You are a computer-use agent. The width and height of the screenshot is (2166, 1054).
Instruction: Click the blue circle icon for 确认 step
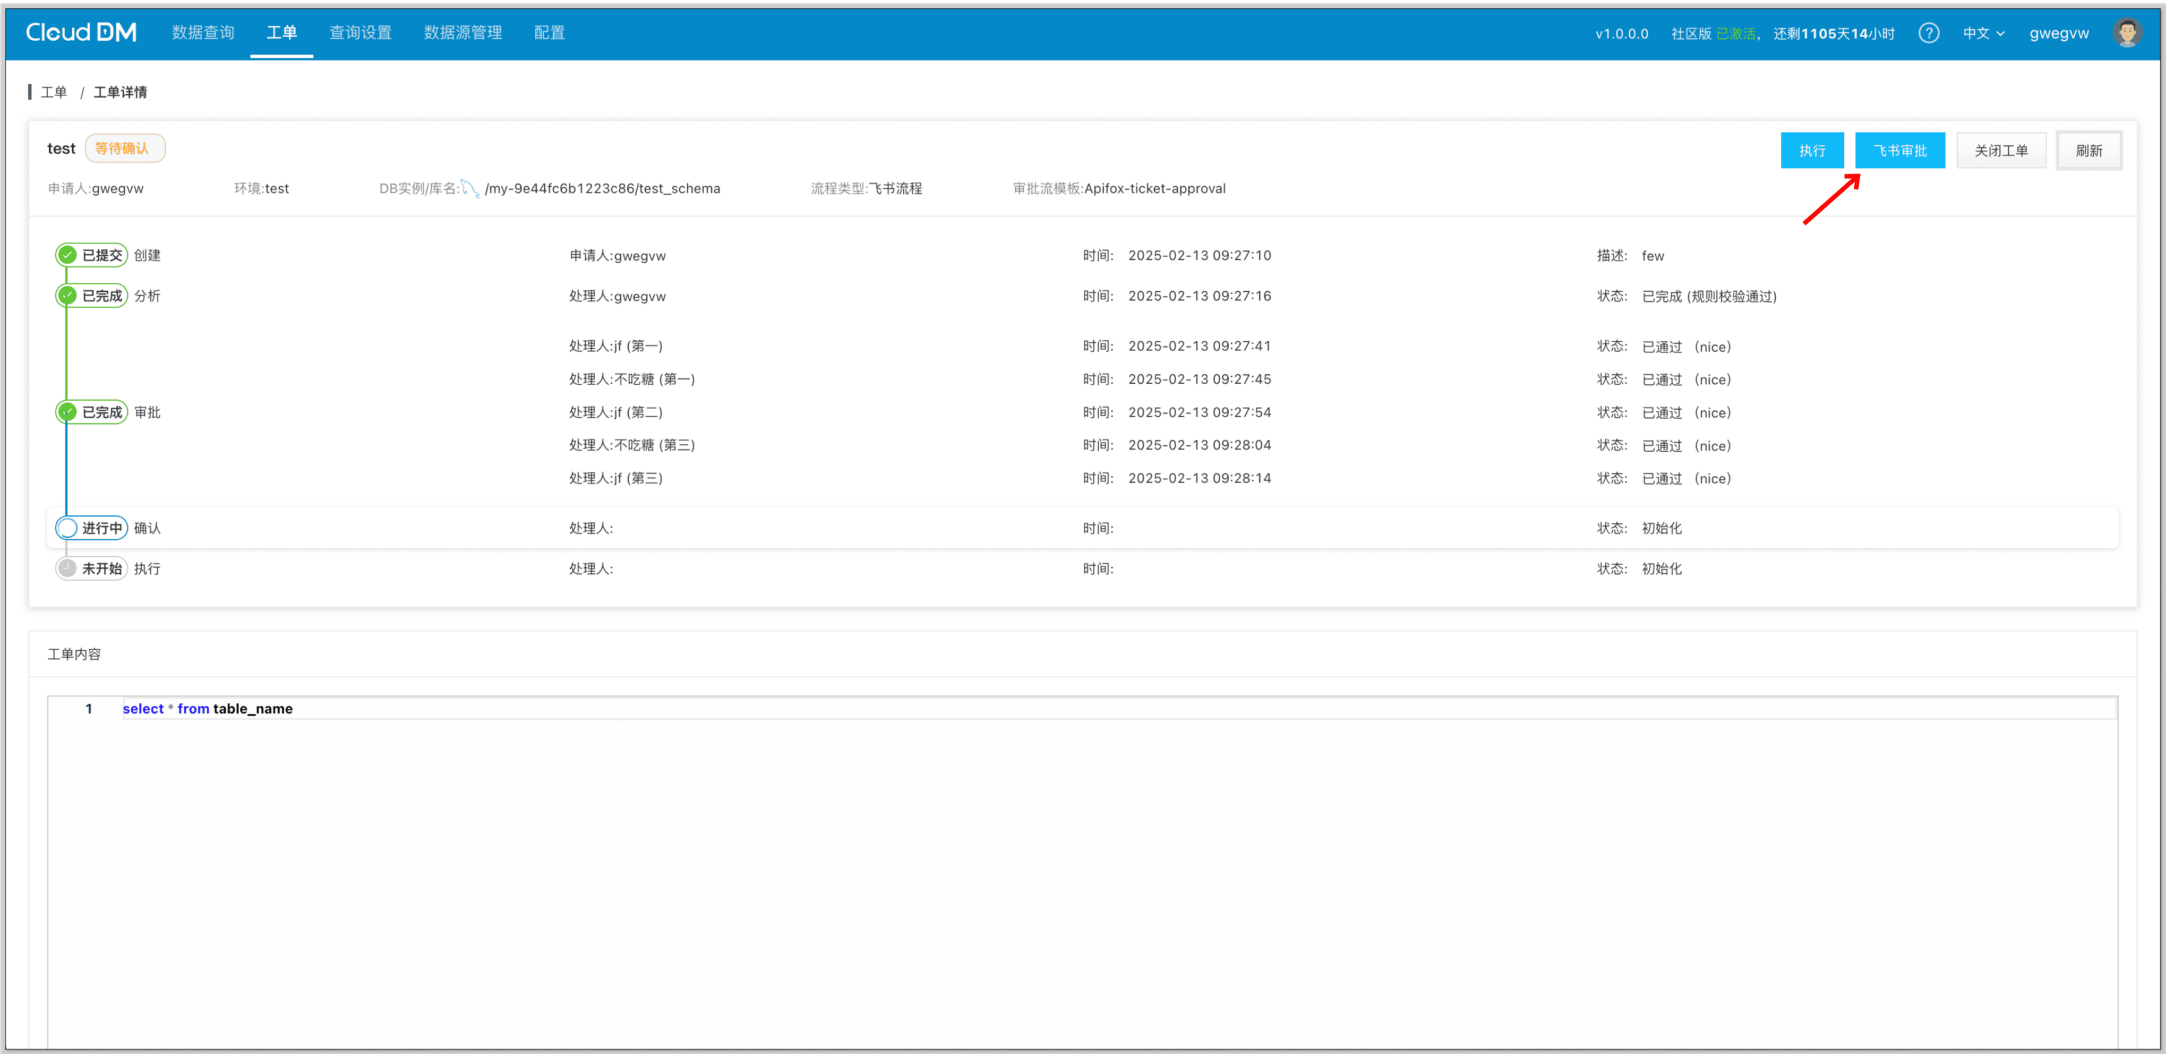(68, 528)
